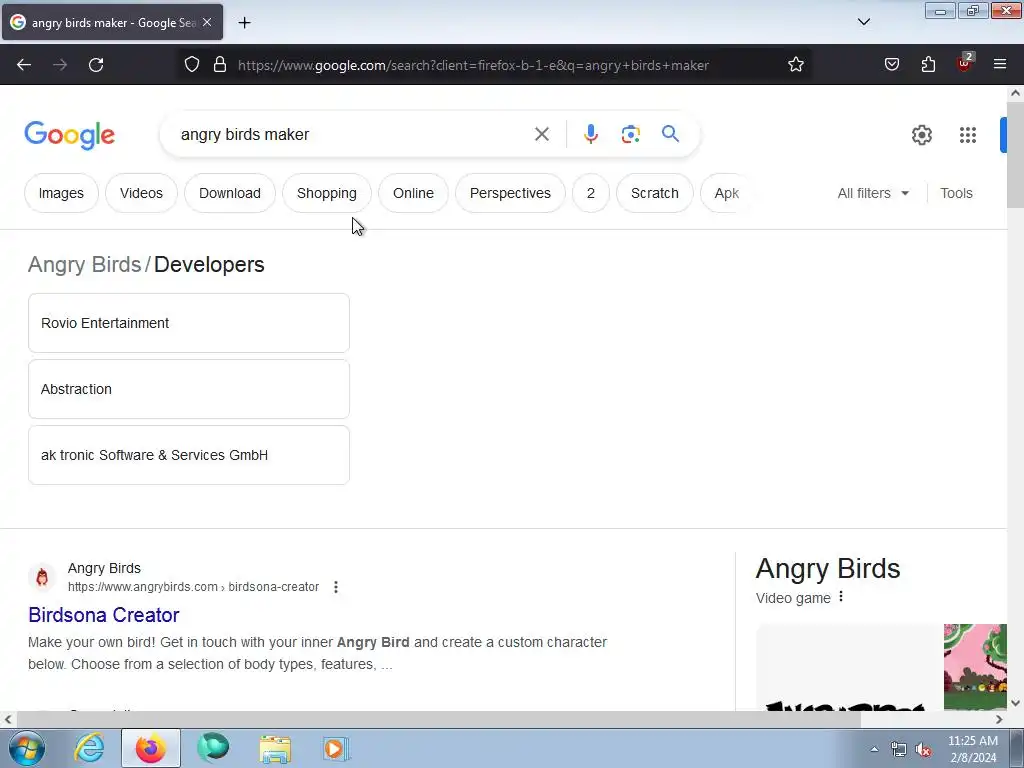Image resolution: width=1024 pixels, height=768 pixels.
Task: Click the vertical scrollbar down arrow
Action: (x=1015, y=703)
